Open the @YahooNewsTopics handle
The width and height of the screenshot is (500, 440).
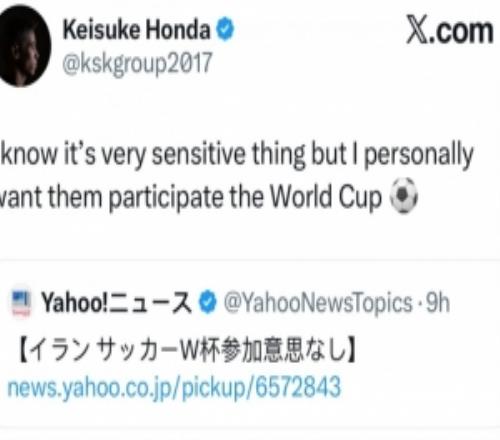coord(318,303)
